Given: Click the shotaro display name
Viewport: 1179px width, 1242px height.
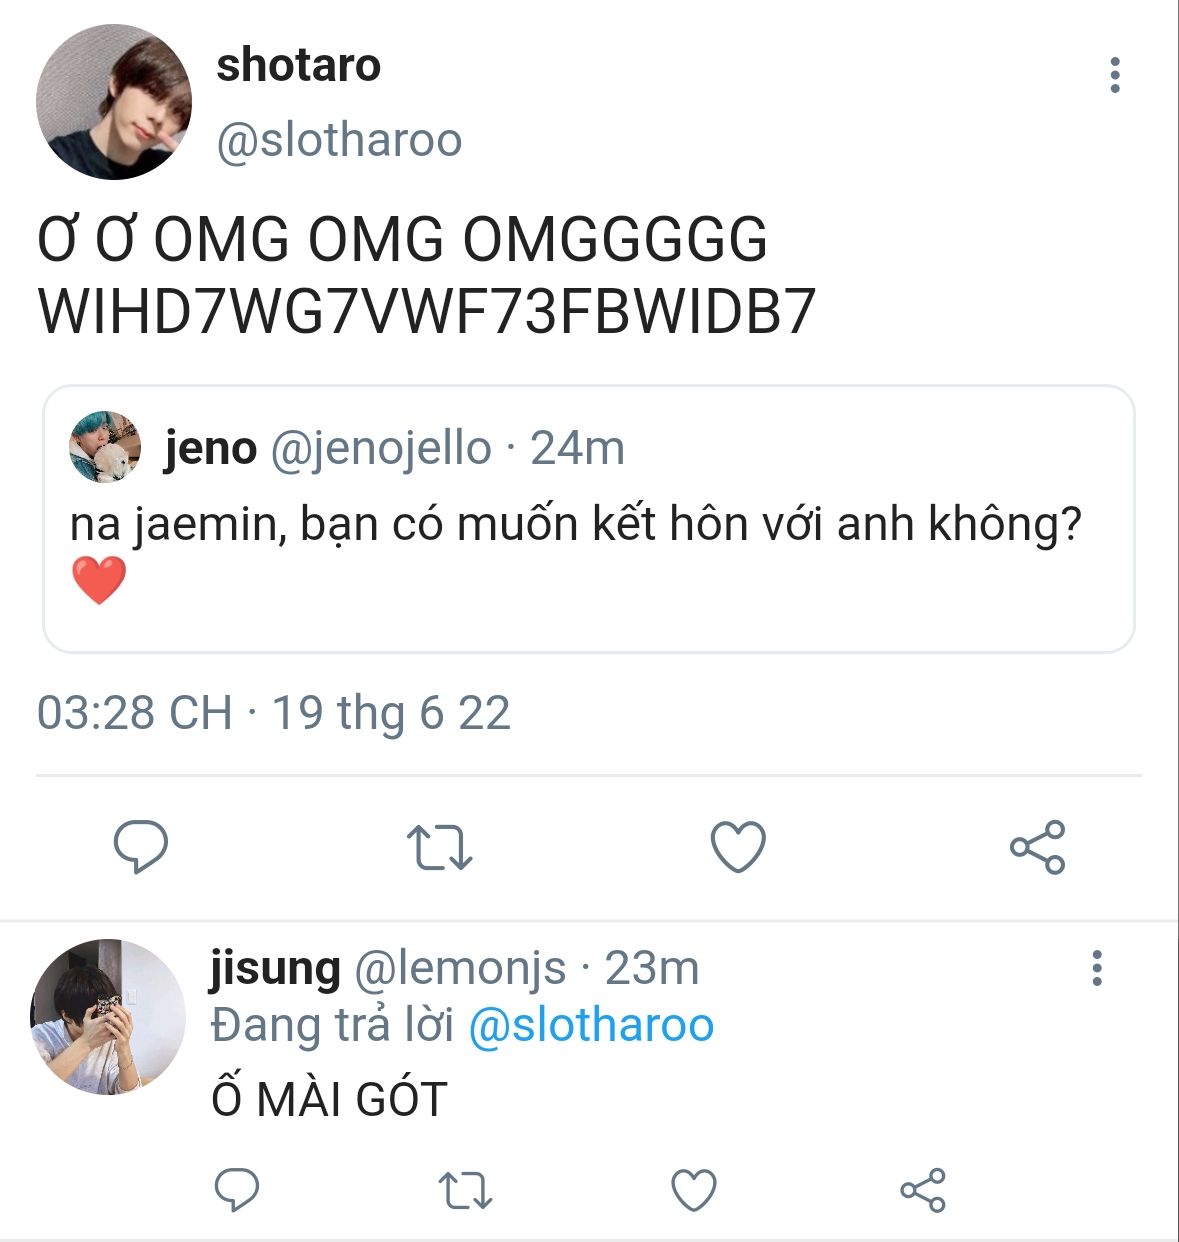Looking at the screenshot, I should pos(298,66).
